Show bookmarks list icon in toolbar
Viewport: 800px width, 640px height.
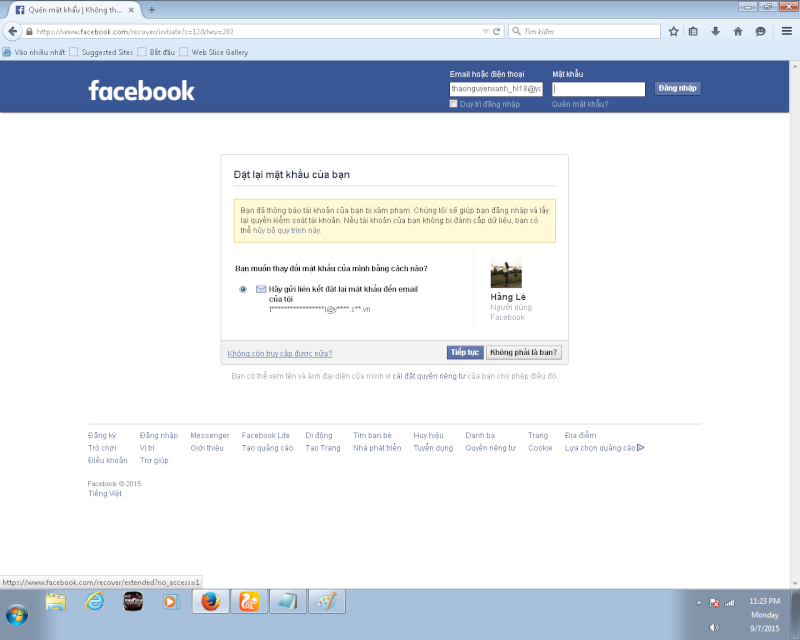pyautogui.click(x=693, y=32)
